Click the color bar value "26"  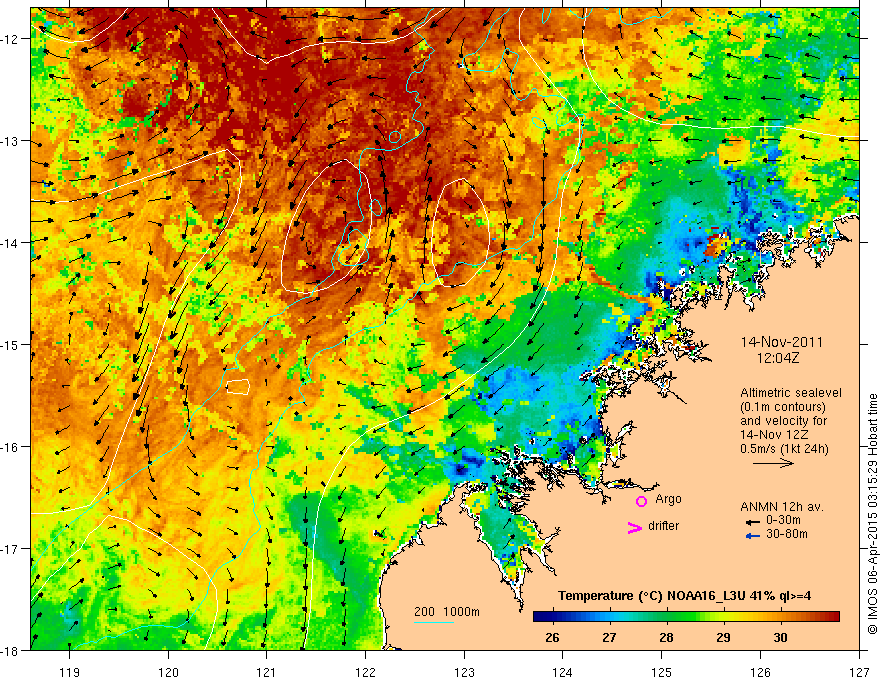[x=552, y=637]
